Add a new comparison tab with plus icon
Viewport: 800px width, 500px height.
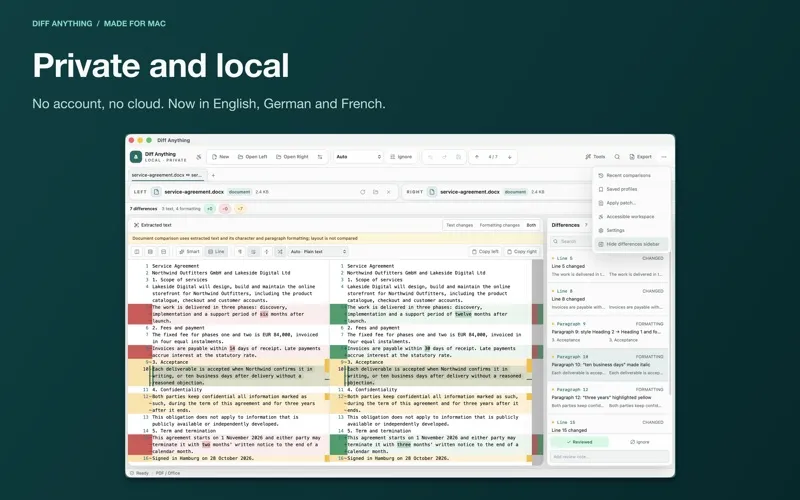click(x=213, y=175)
